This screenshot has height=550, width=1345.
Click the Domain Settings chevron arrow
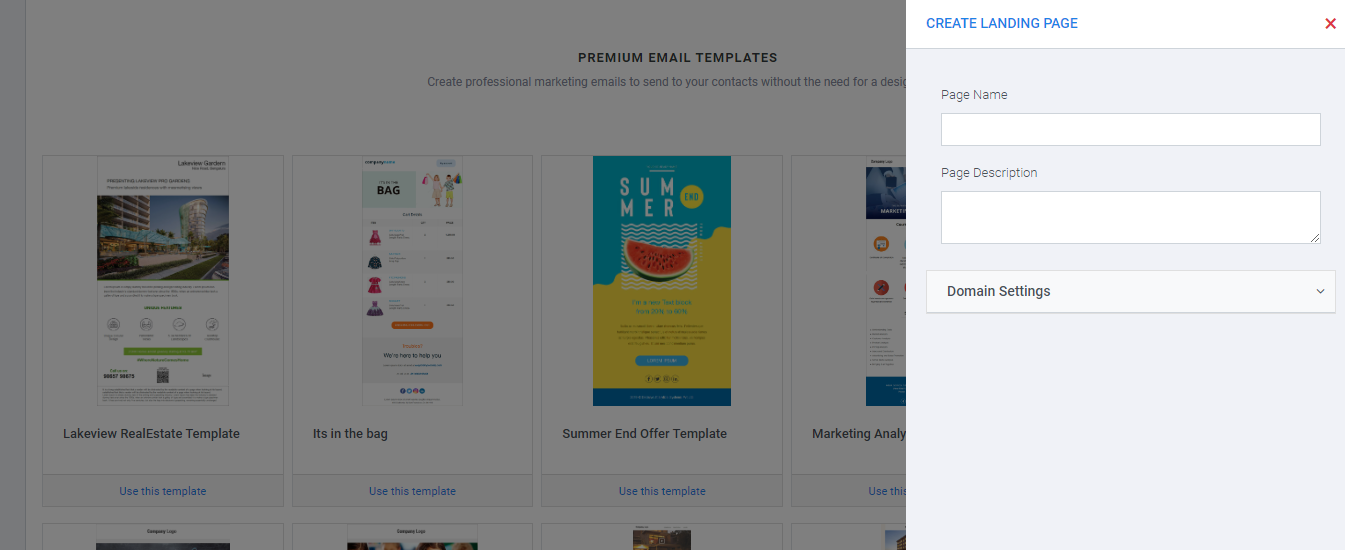[1320, 292]
